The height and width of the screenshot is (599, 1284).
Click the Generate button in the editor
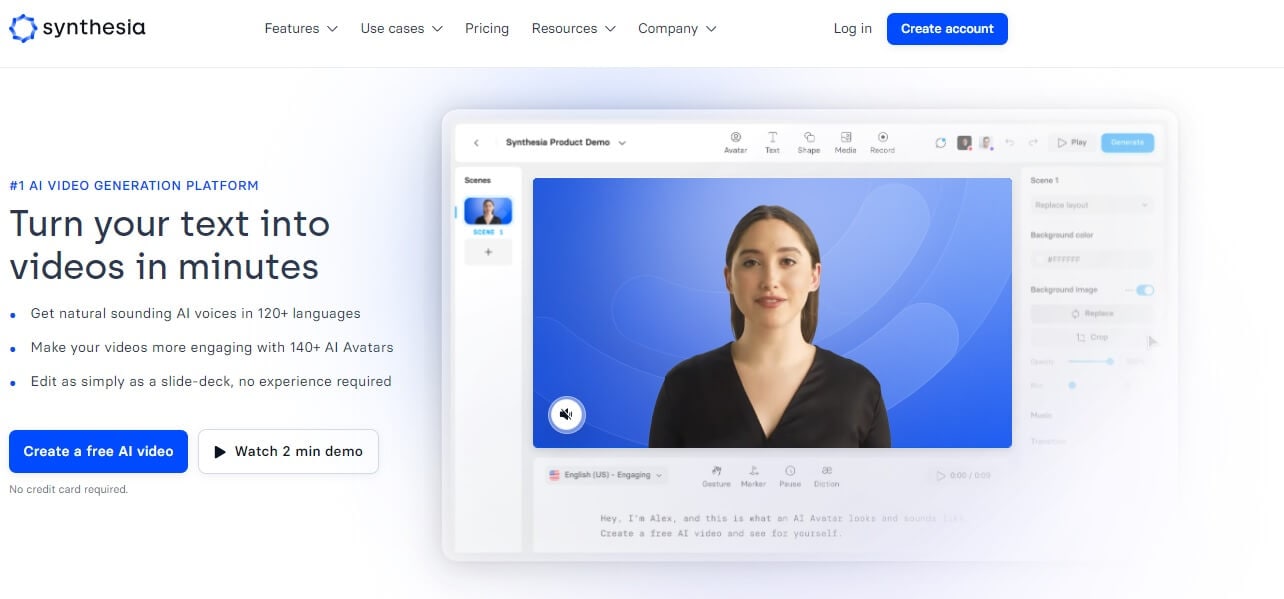tap(1127, 143)
